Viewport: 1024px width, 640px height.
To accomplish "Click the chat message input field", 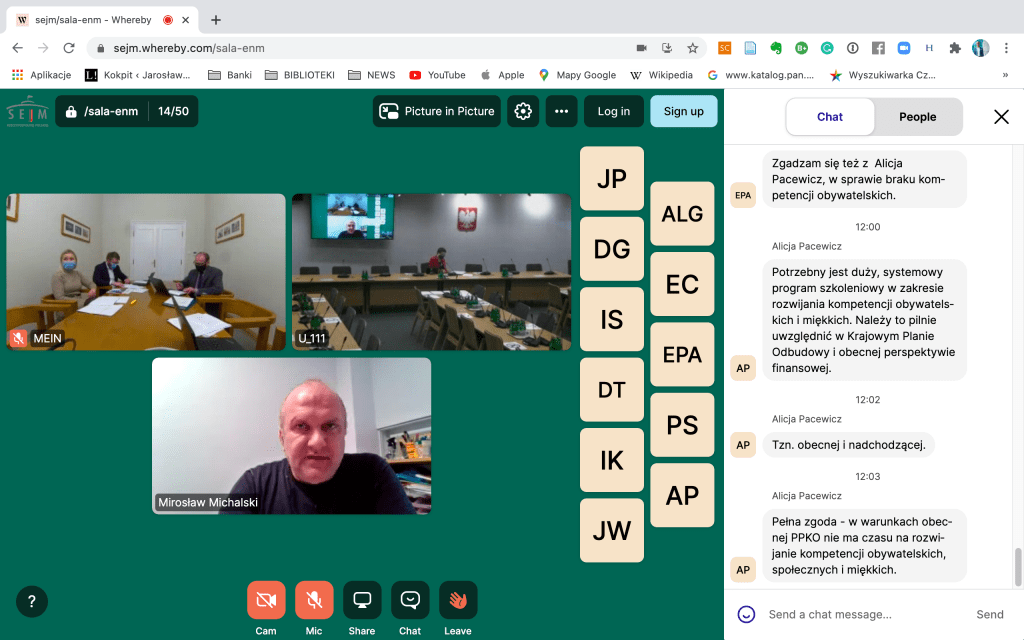I will (860, 614).
